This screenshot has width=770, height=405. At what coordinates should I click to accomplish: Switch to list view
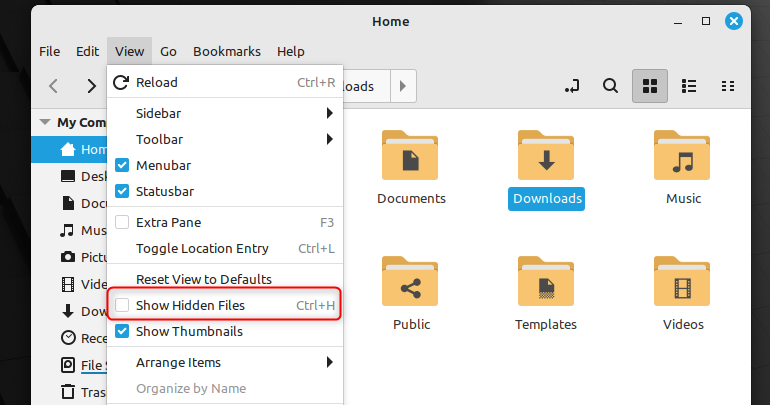tap(688, 86)
